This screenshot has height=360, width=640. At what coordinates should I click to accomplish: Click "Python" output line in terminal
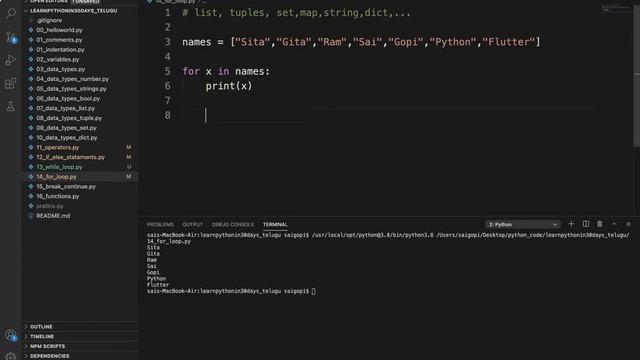[x=156, y=279]
